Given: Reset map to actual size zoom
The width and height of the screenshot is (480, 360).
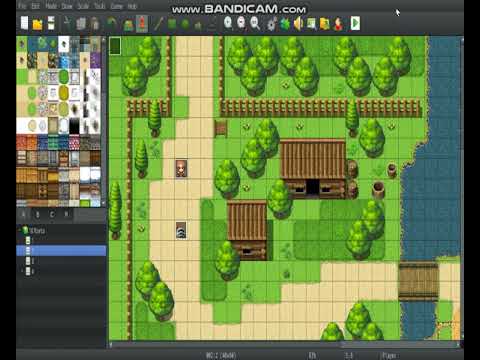Looking at the screenshot, I should [255, 23].
